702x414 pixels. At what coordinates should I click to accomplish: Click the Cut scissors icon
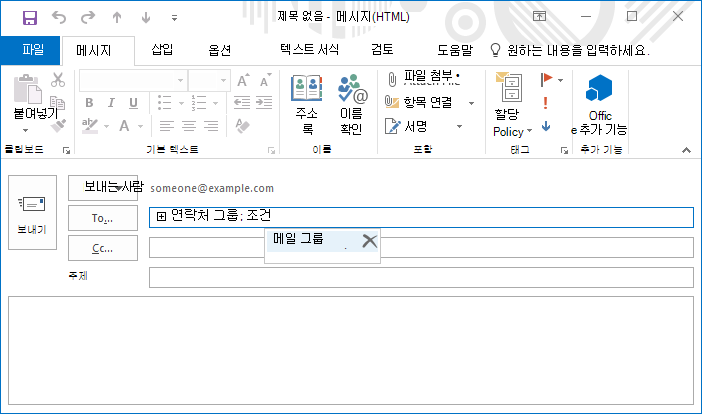click(58, 80)
